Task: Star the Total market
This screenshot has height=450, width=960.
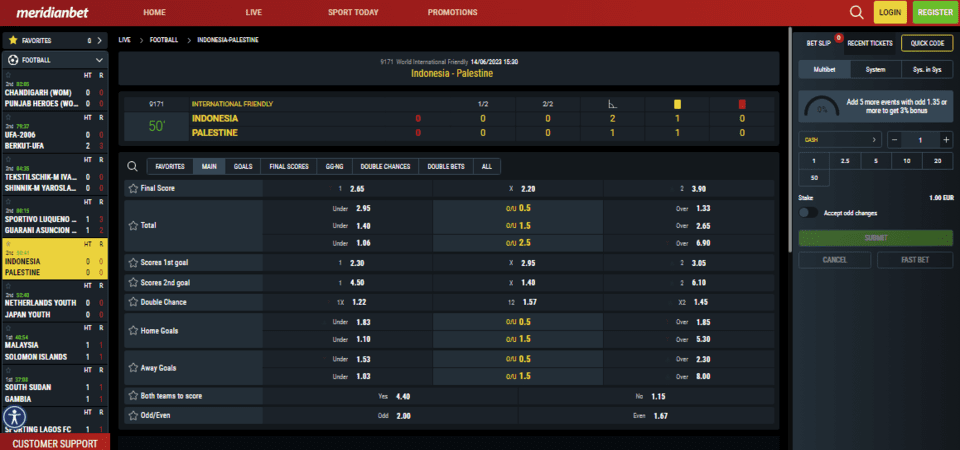Action: [x=133, y=225]
